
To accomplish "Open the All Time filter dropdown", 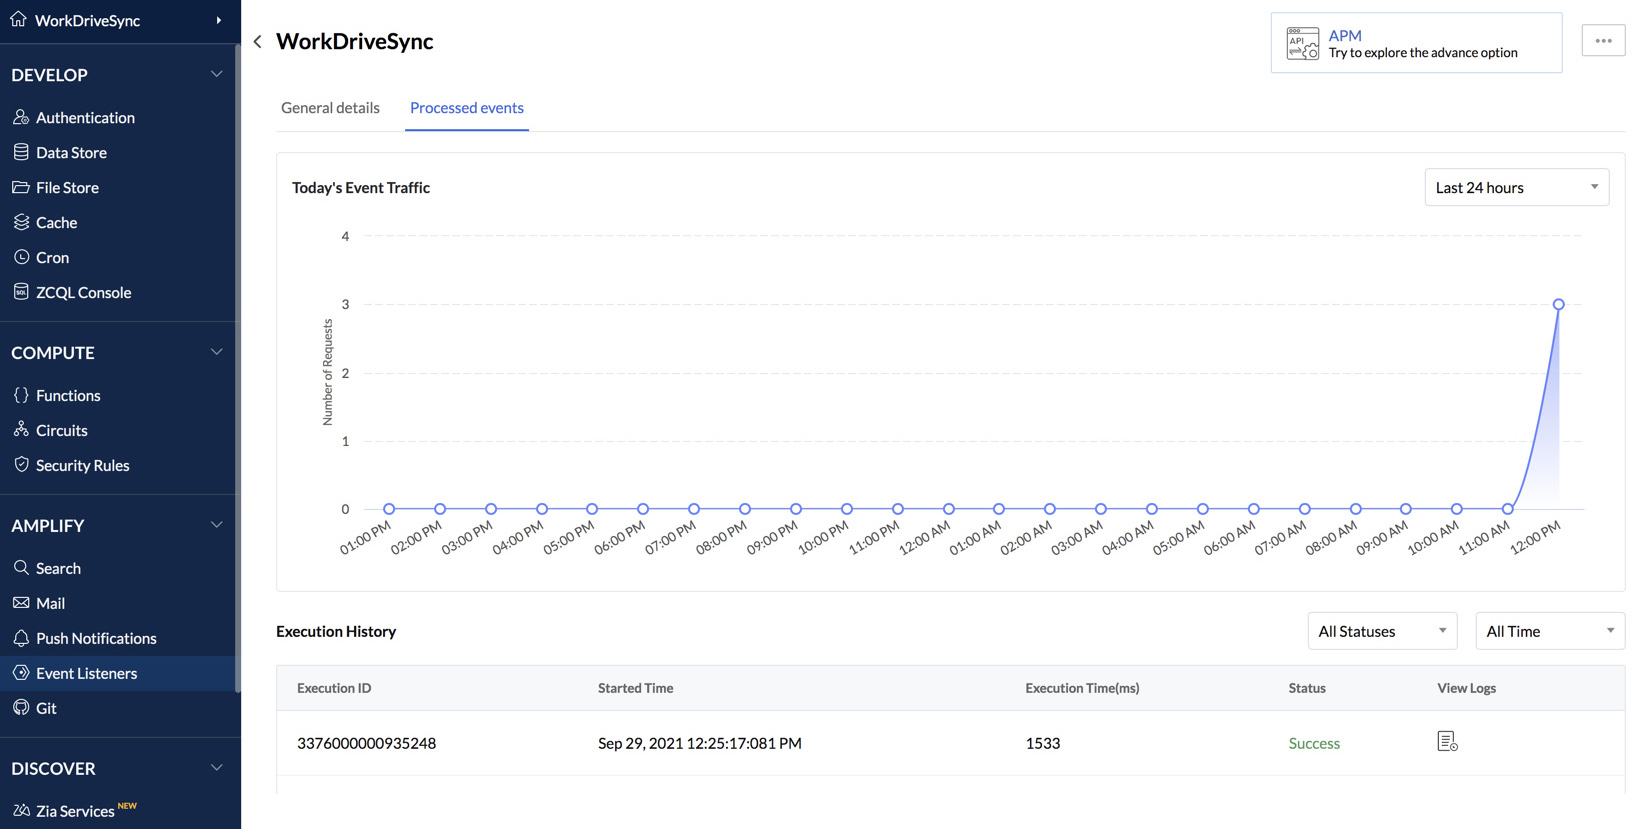I will 1549,632.
